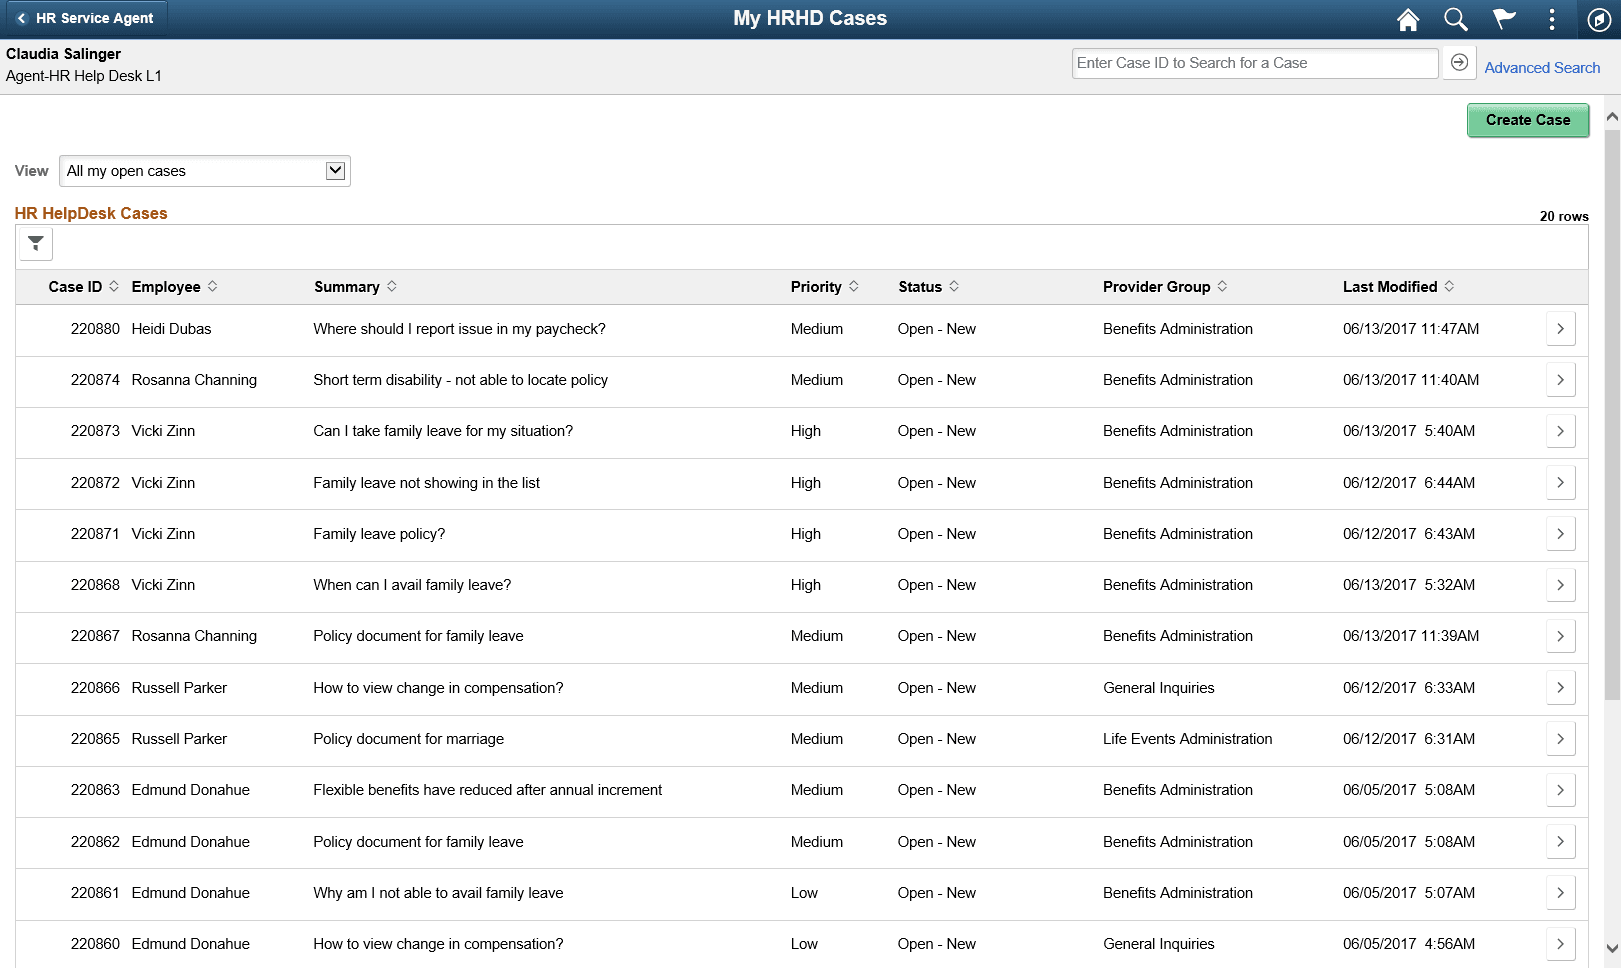The height and width of the screenshot is (968, 1621).
Task: Click the Home icon
Action: pyautogui.click(x=1408, y=18)
